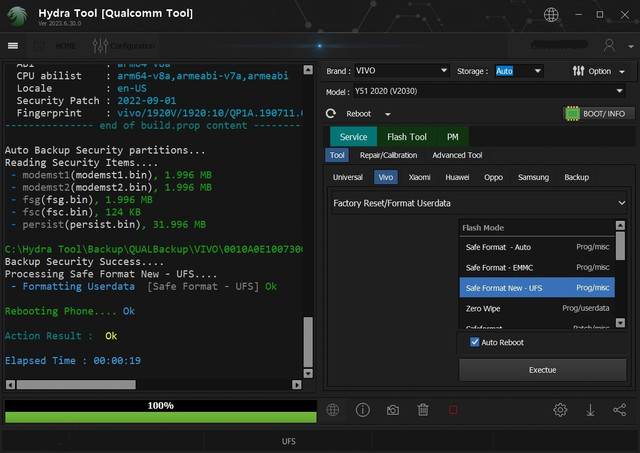Click the 100% progress bar
This screenshot has width=640, height=453.
pos(160,411)
